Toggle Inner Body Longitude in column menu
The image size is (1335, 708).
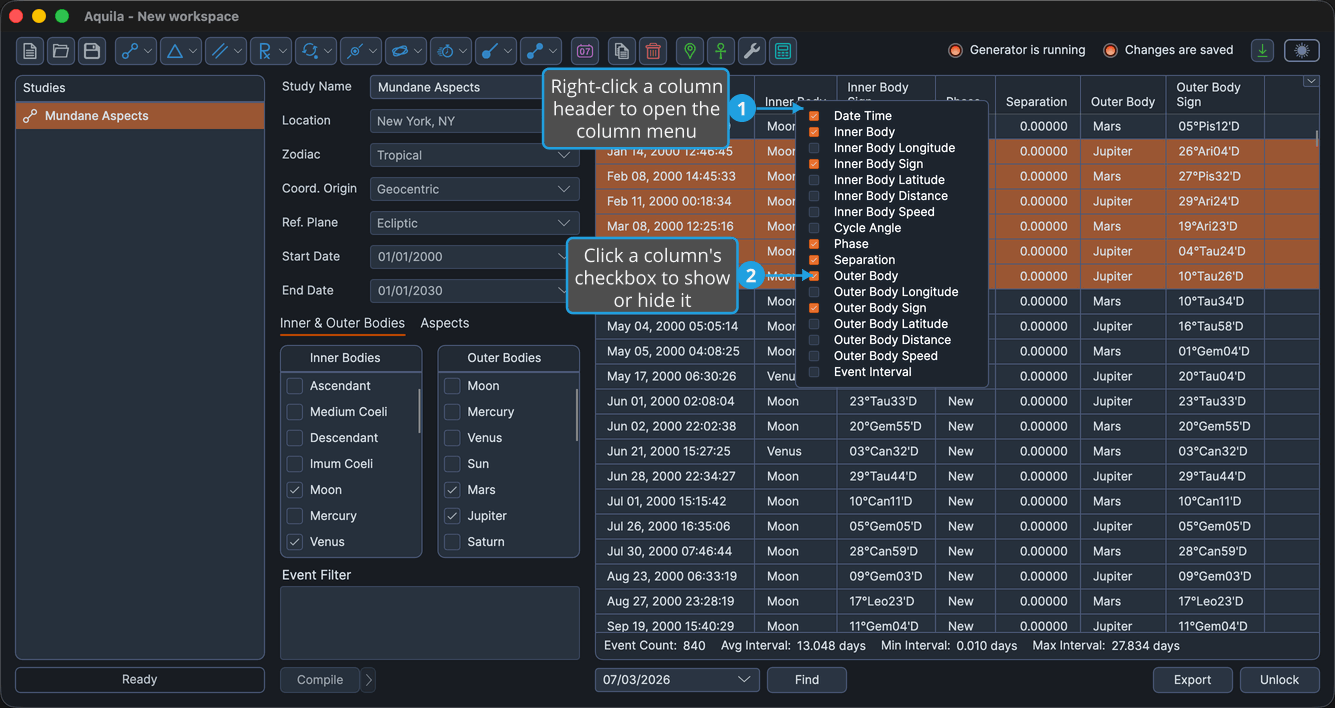(x=814, y=148)
